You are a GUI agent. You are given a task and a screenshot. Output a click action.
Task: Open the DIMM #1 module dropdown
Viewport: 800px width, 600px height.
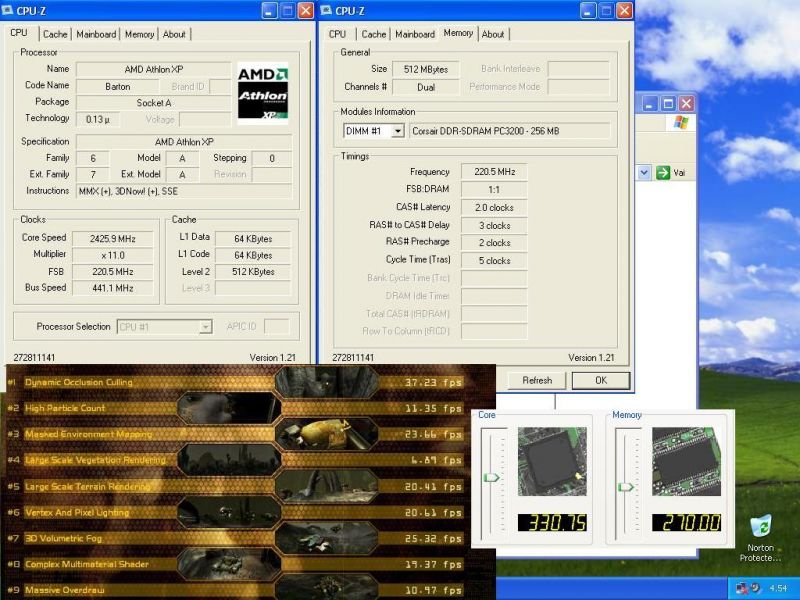(x=397, y=131)
